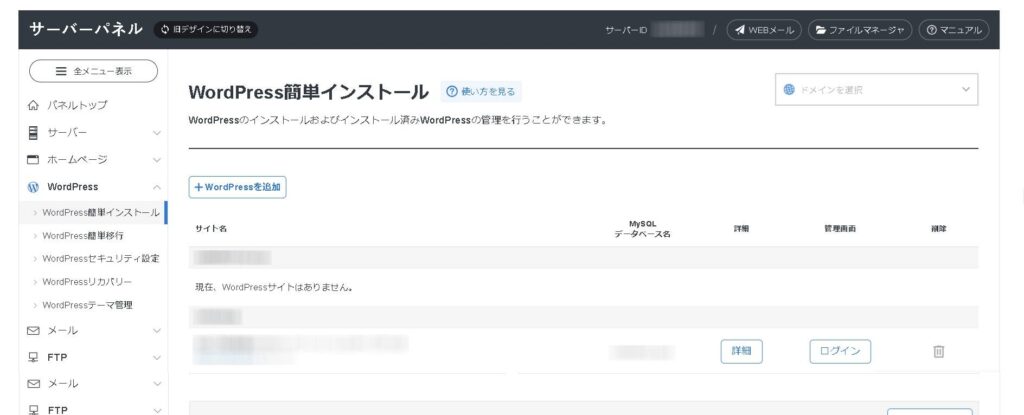The width and height of the screenshot is (1024, 415).
Task: Click the globe icon in the domain selector
Action: [789, 90]
